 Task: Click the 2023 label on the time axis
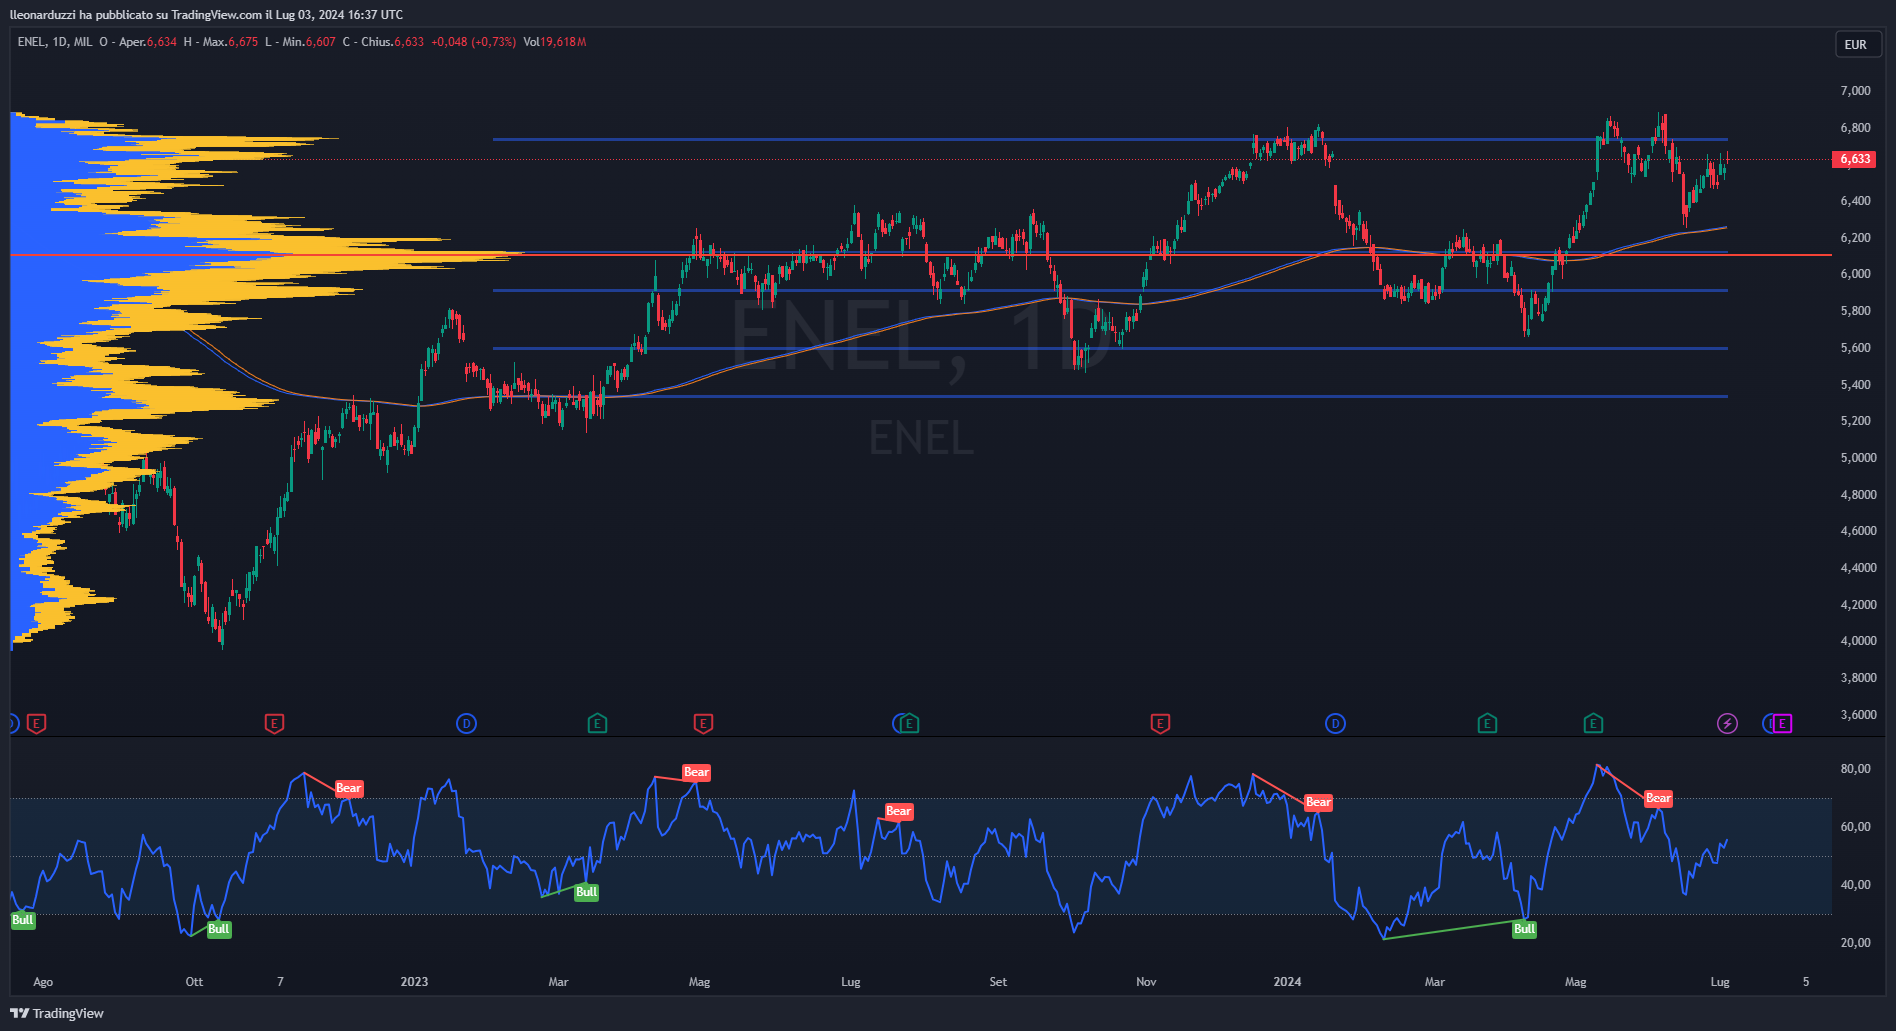414,982
